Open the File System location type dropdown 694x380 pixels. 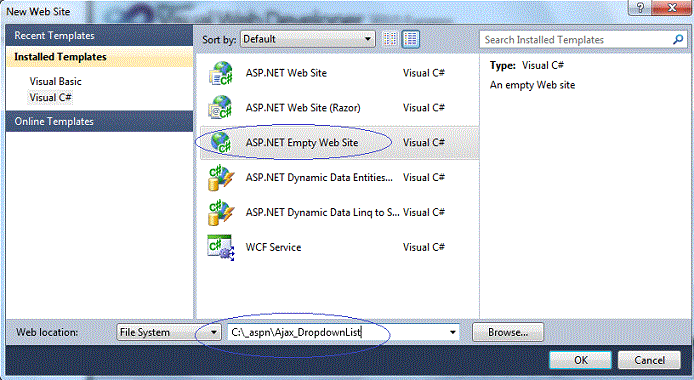169,332
